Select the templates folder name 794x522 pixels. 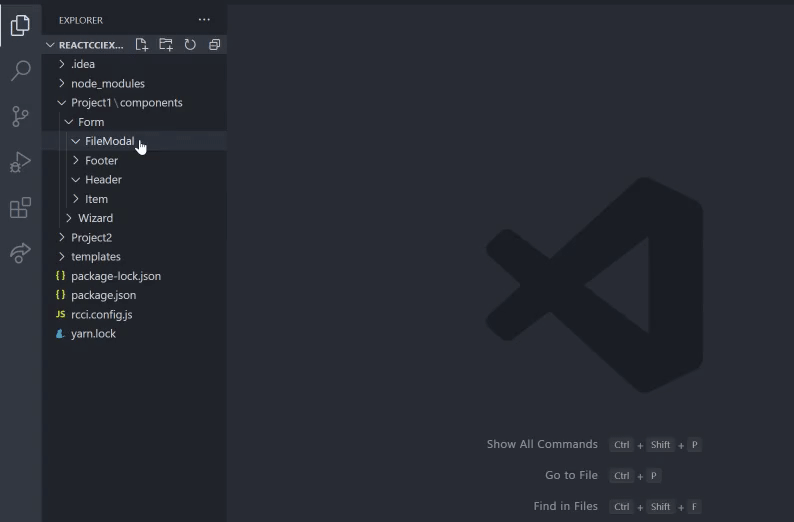coord(96,257)
